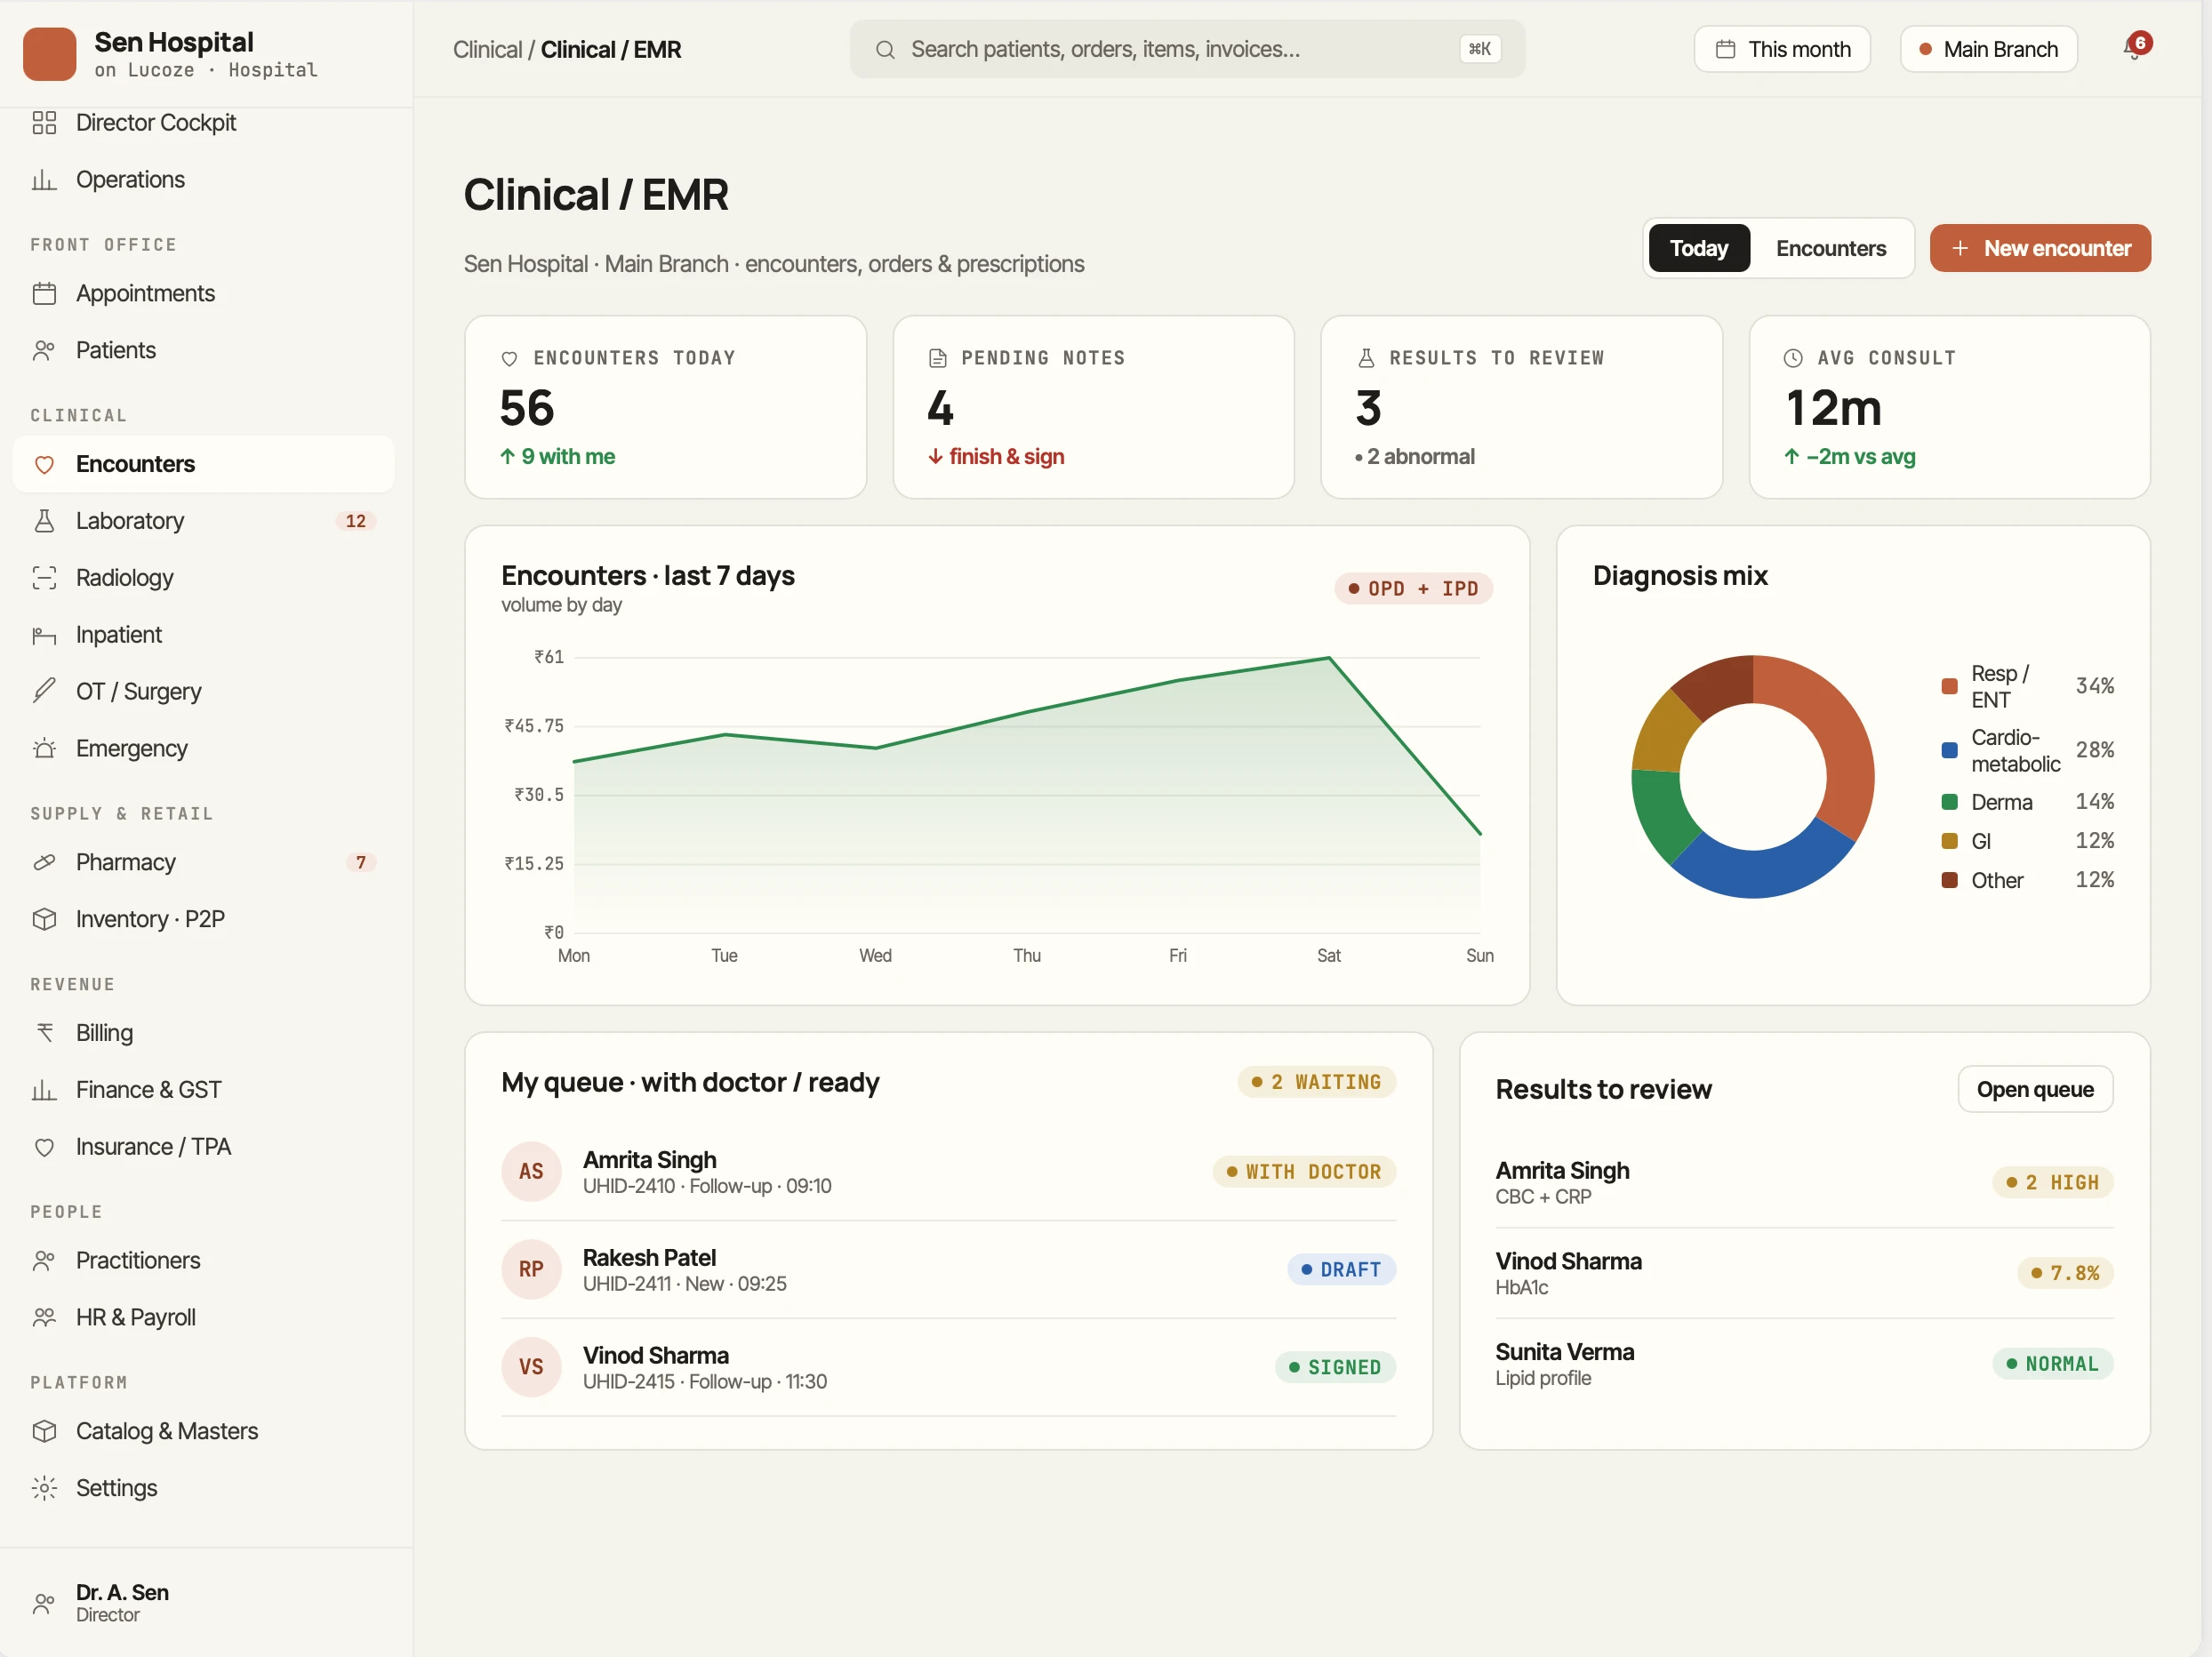Click the Encounters heart icon in sidebar
Image resolution: width=2212 pixels, height=1657 pixels.
pos(44,465)
